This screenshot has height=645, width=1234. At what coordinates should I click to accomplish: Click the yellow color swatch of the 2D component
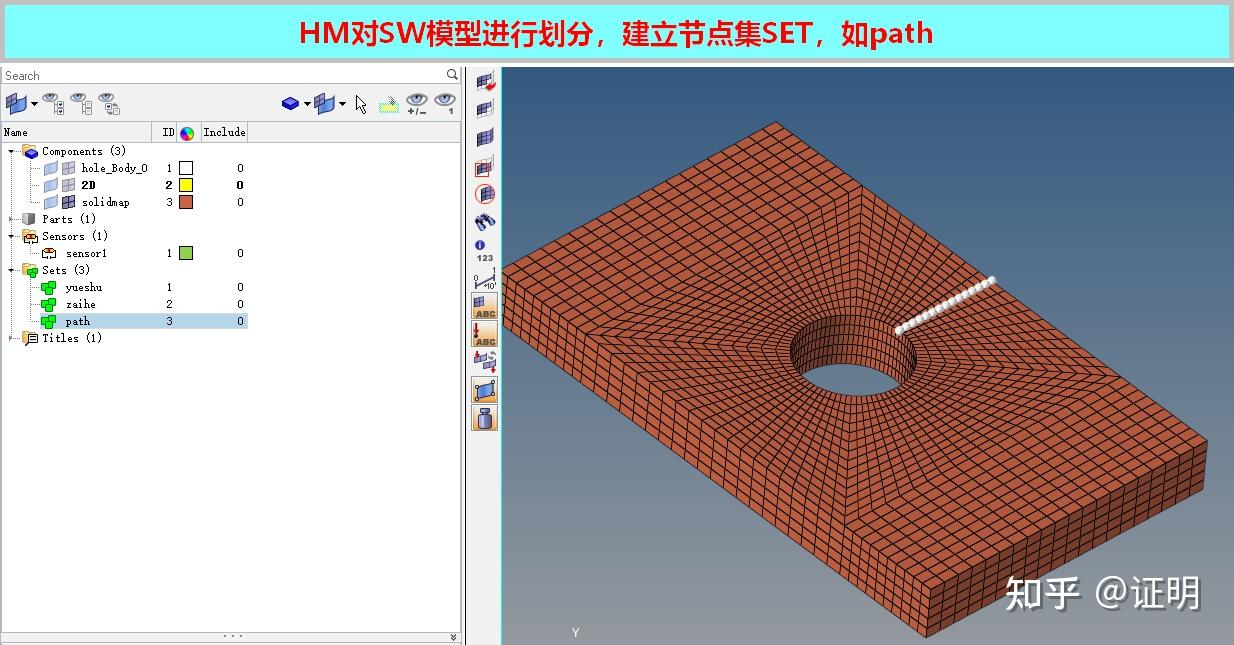[185, 184]
